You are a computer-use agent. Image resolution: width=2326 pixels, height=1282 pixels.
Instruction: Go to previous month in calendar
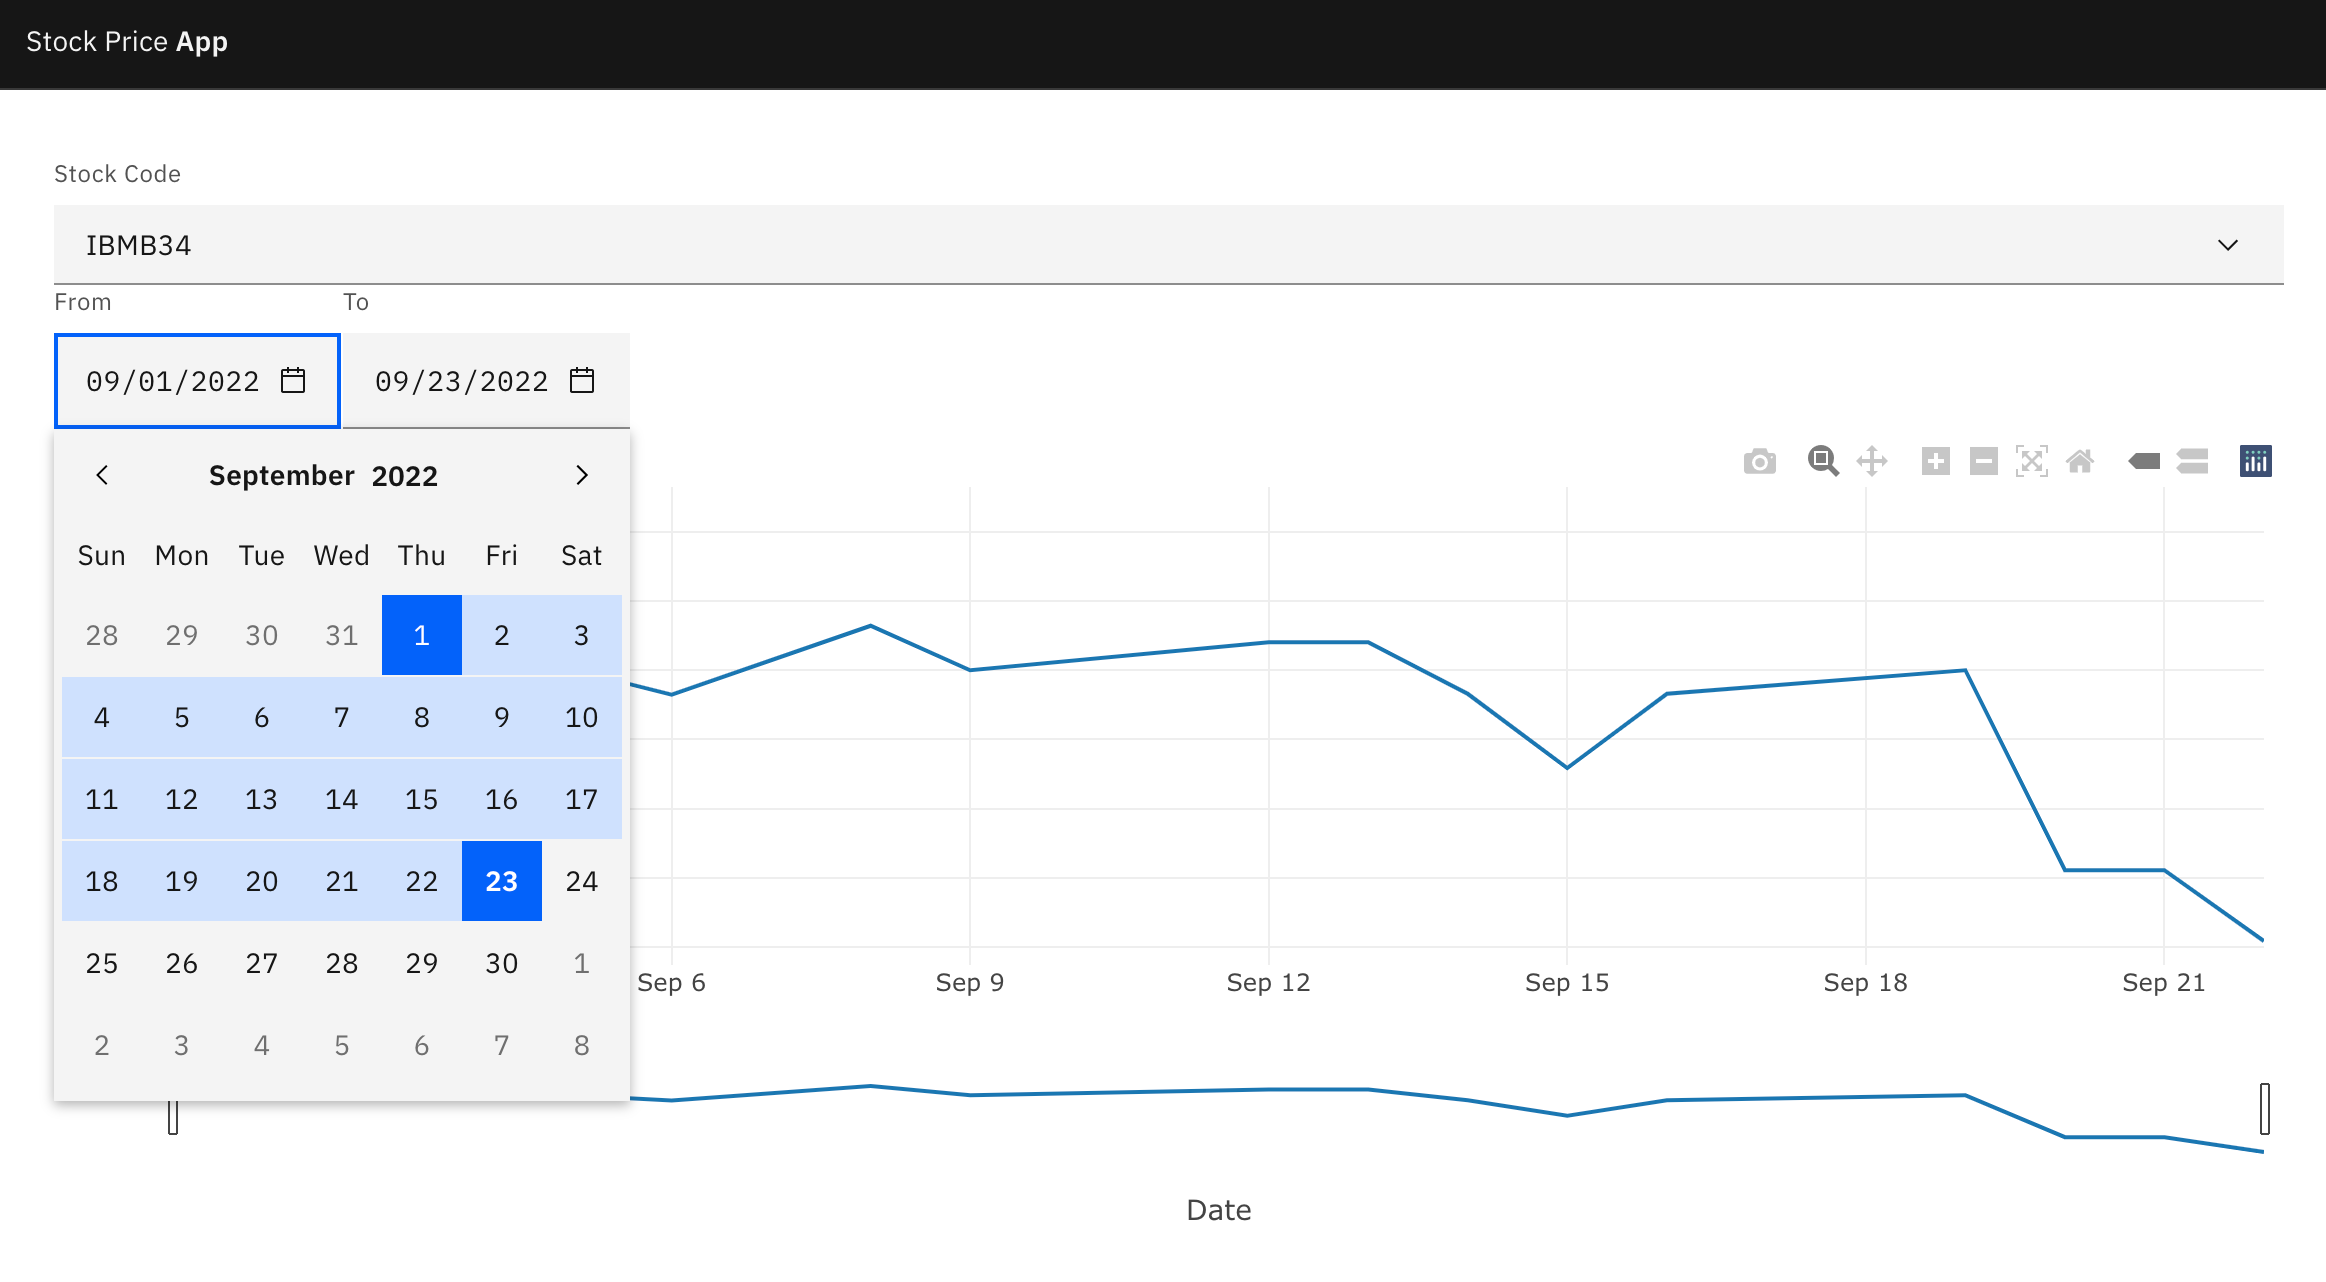click(102, 475)
